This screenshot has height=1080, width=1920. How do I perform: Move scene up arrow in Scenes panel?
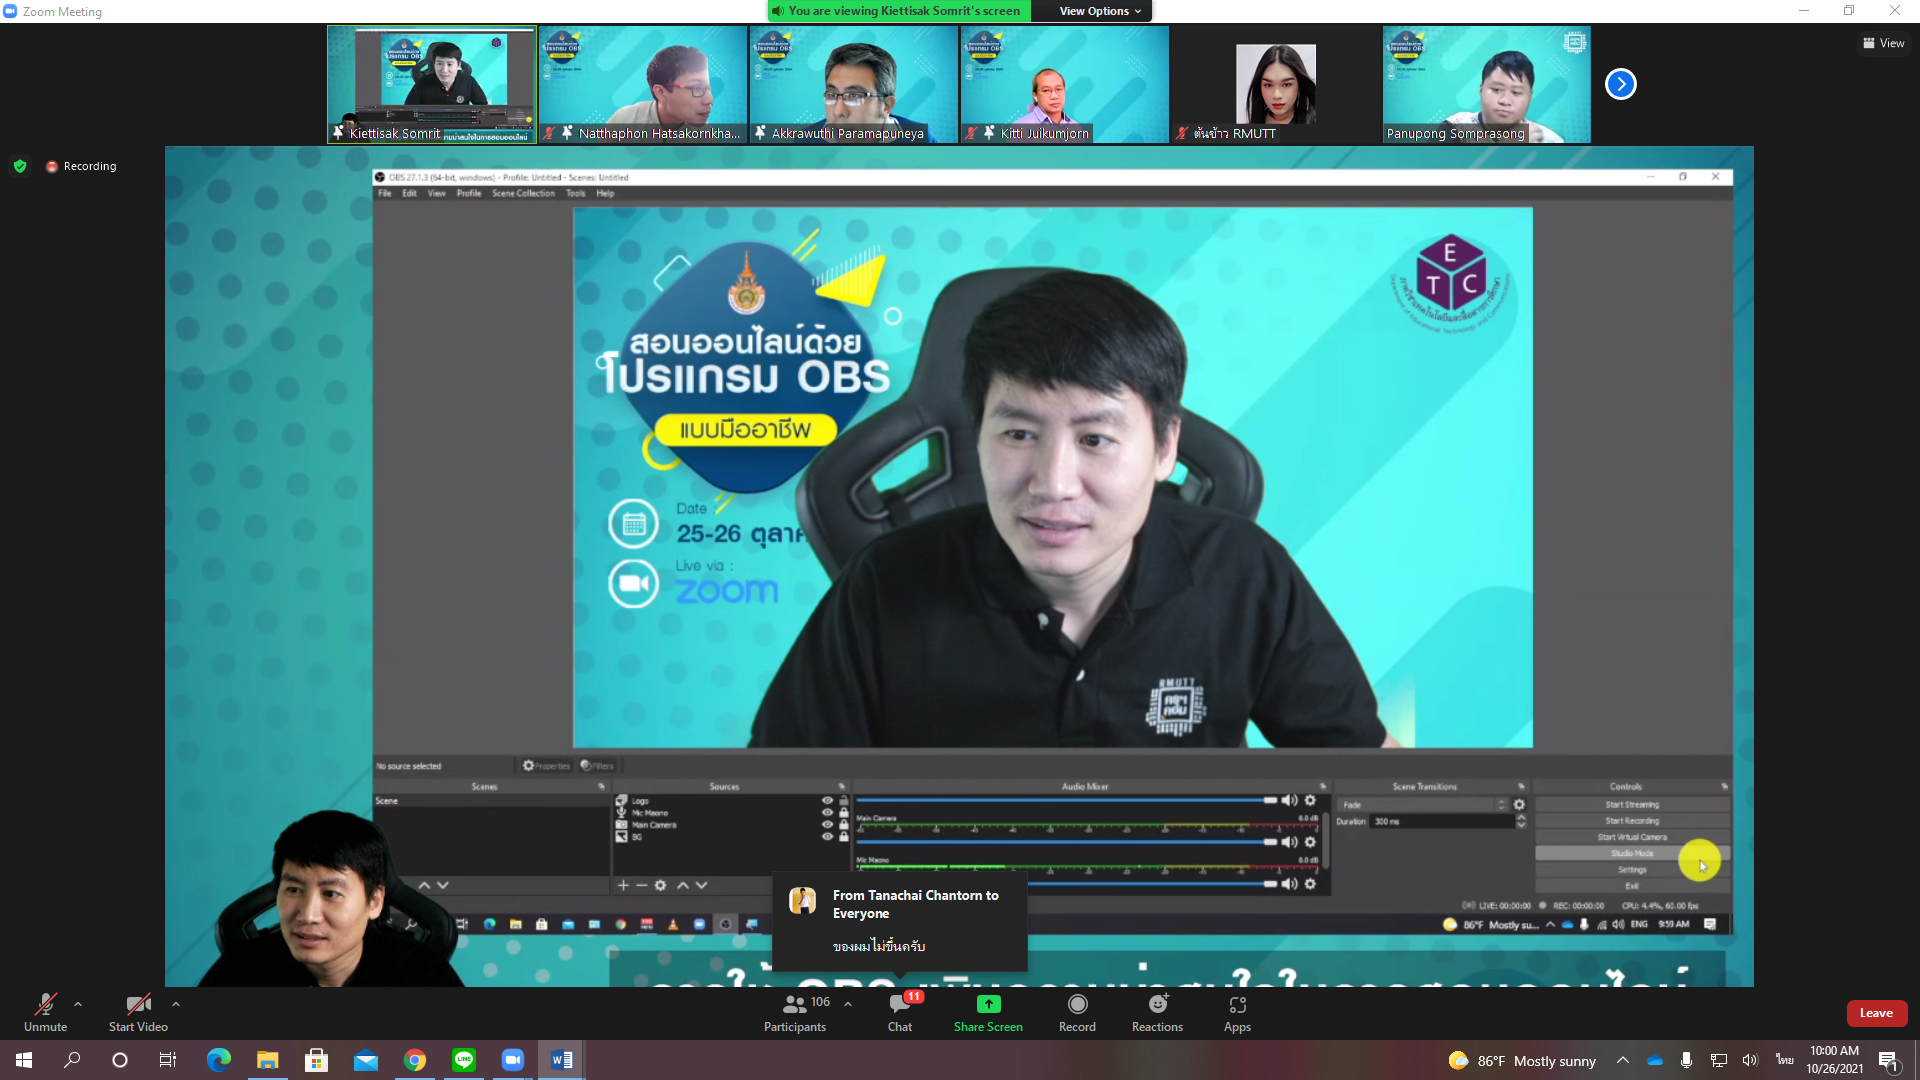(x=424, y=885)
